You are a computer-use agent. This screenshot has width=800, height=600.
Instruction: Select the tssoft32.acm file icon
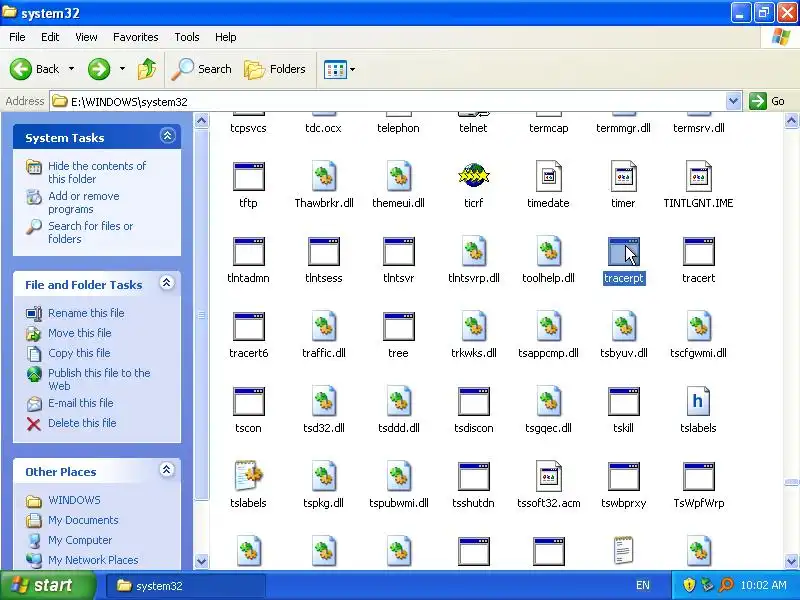(x=548, y=477)
